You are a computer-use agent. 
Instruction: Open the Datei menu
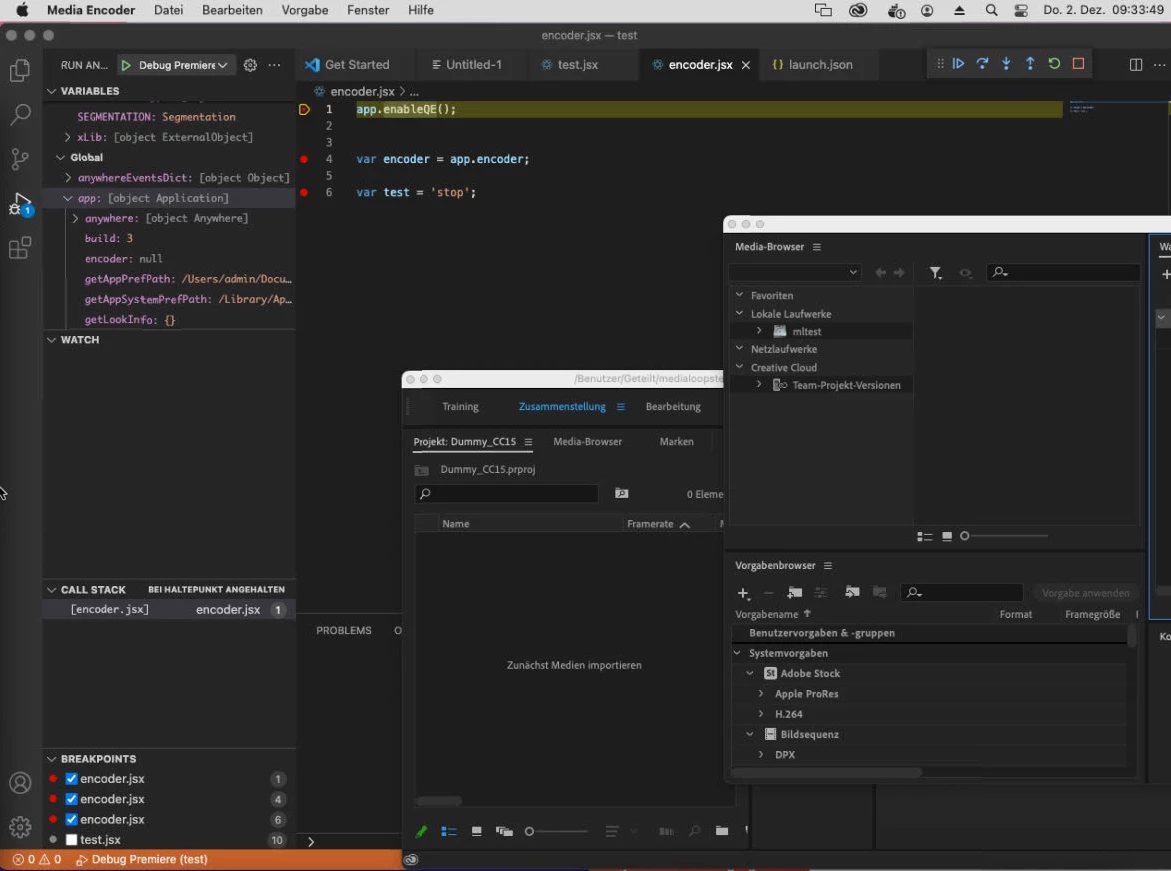pyautogui.click(x=168, y=10)
